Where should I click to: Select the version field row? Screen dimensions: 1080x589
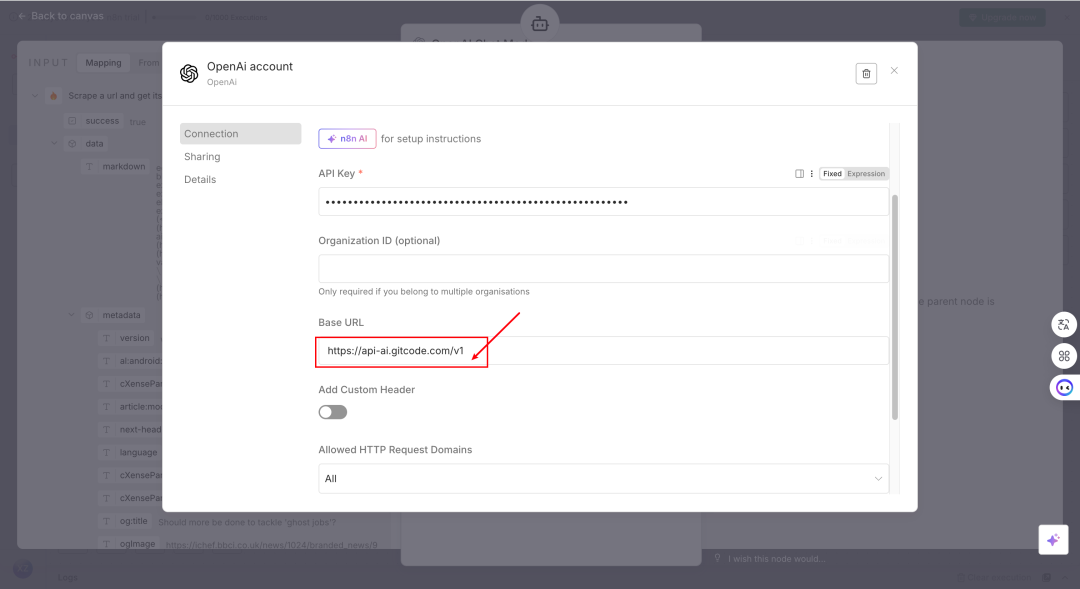127,338
